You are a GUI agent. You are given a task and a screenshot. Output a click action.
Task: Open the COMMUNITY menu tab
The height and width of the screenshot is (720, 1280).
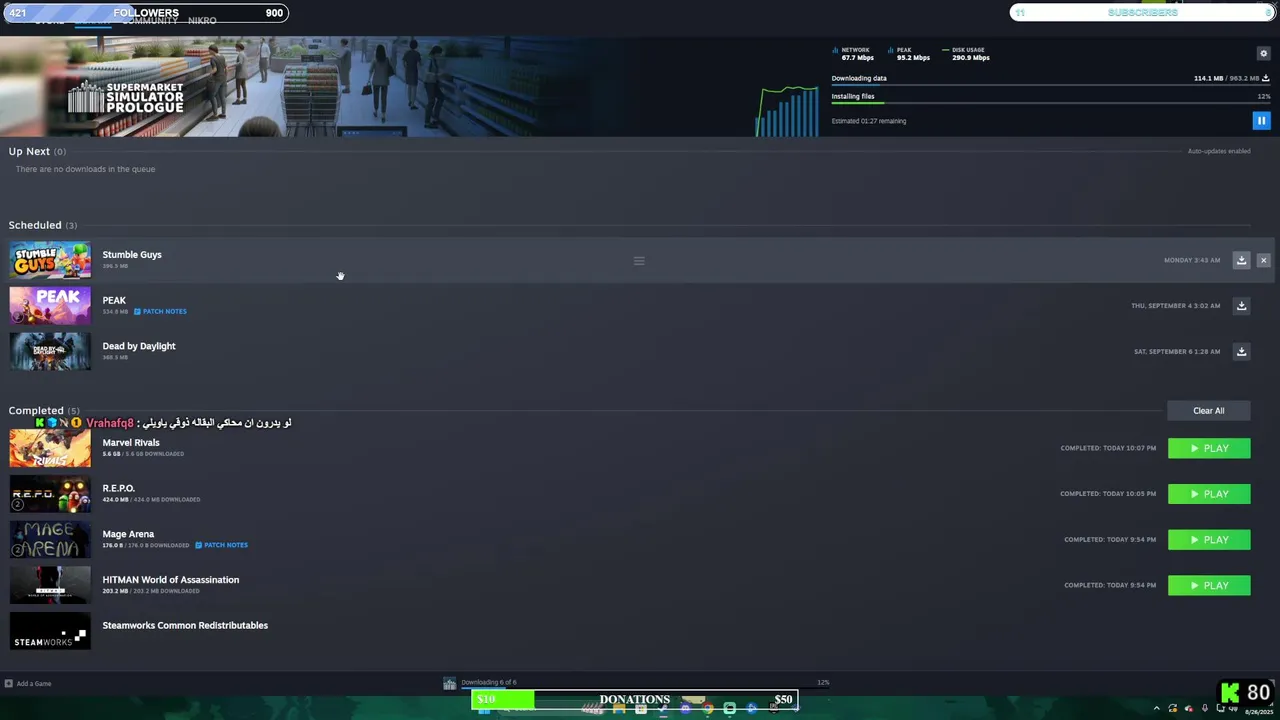(x=150, y=21)
